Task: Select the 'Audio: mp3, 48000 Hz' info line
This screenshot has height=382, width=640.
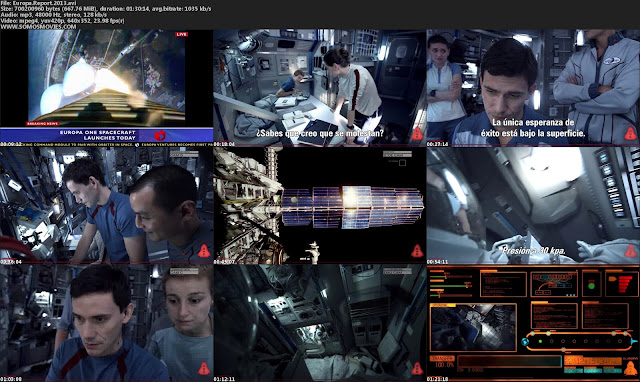Action: [x=53, y=15]
